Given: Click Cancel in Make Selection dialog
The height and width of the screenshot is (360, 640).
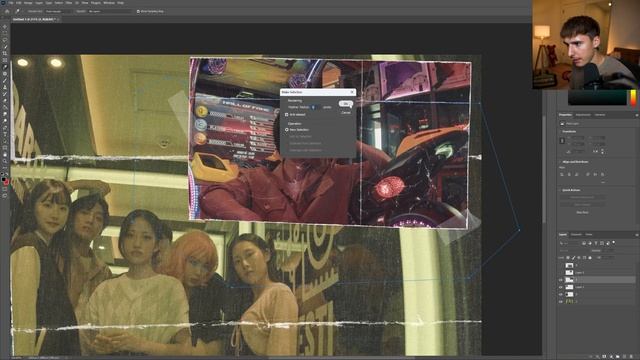Looking at the screenshot, I should coord(346,113).
